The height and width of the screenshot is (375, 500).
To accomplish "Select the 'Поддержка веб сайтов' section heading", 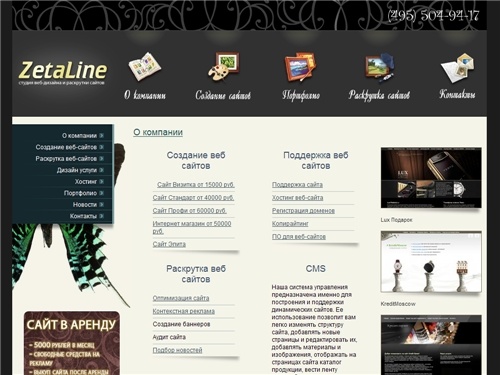I will click(316, 160).
